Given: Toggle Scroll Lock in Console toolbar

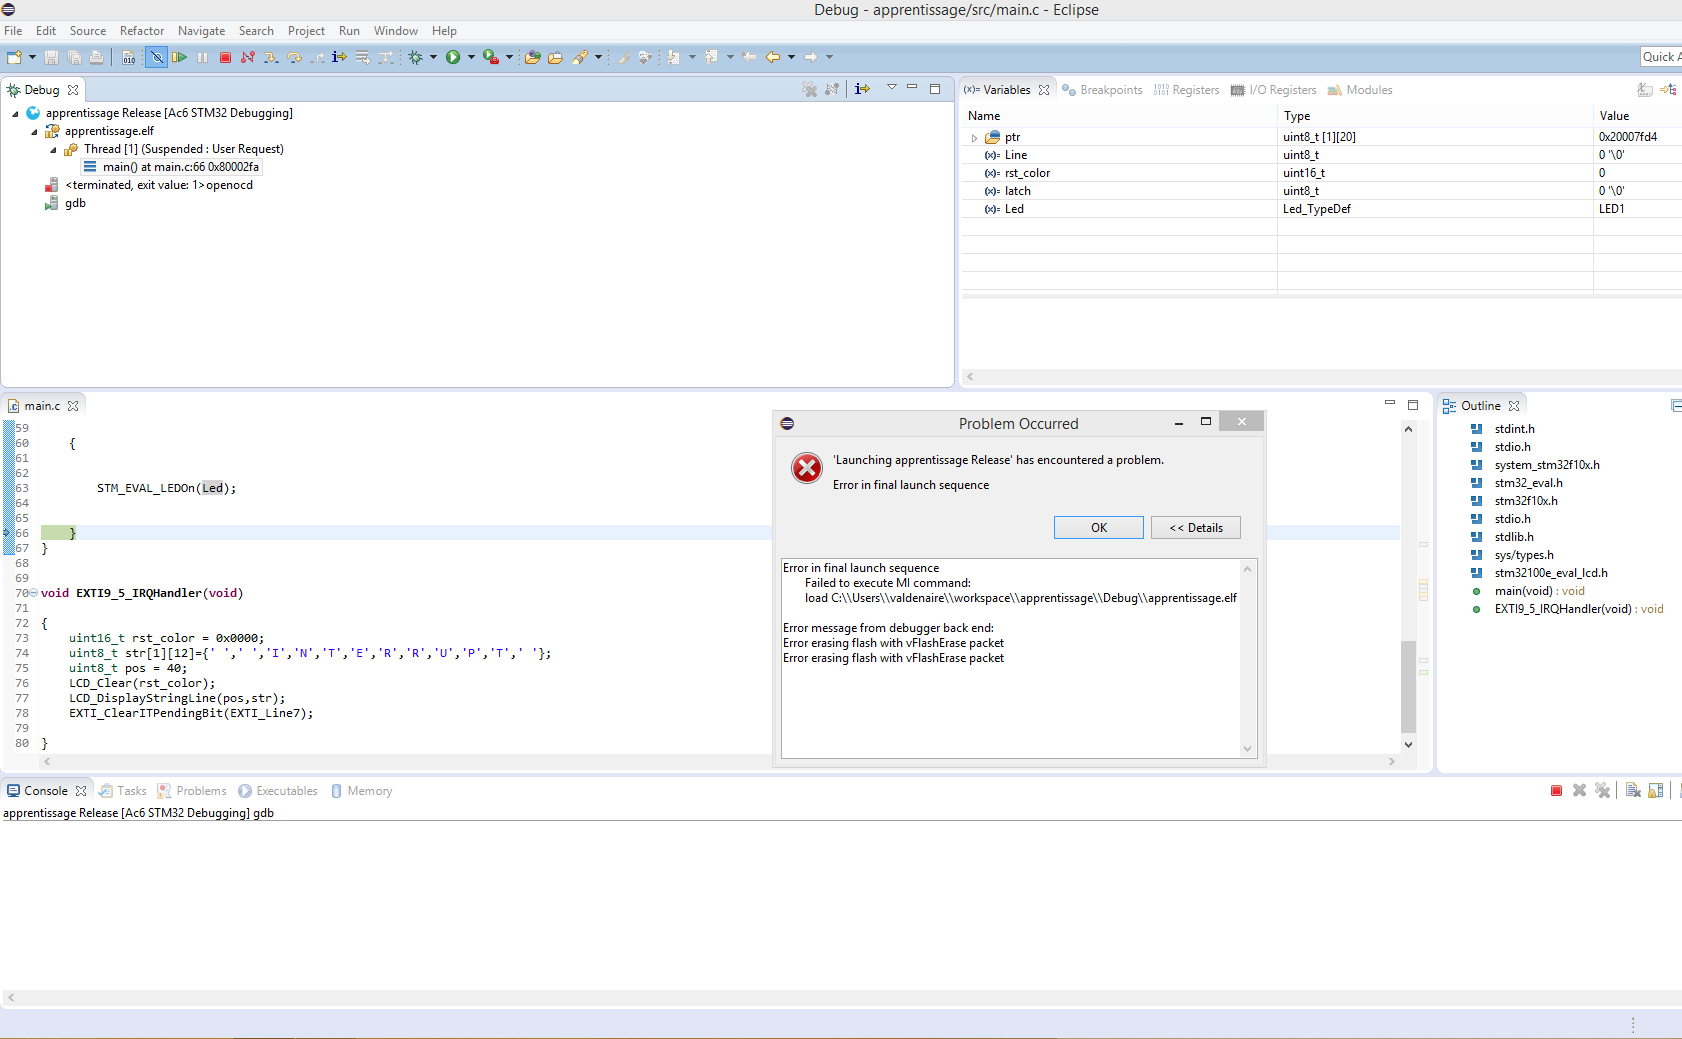Looking at the screenshot, I should coord(1656,791).
